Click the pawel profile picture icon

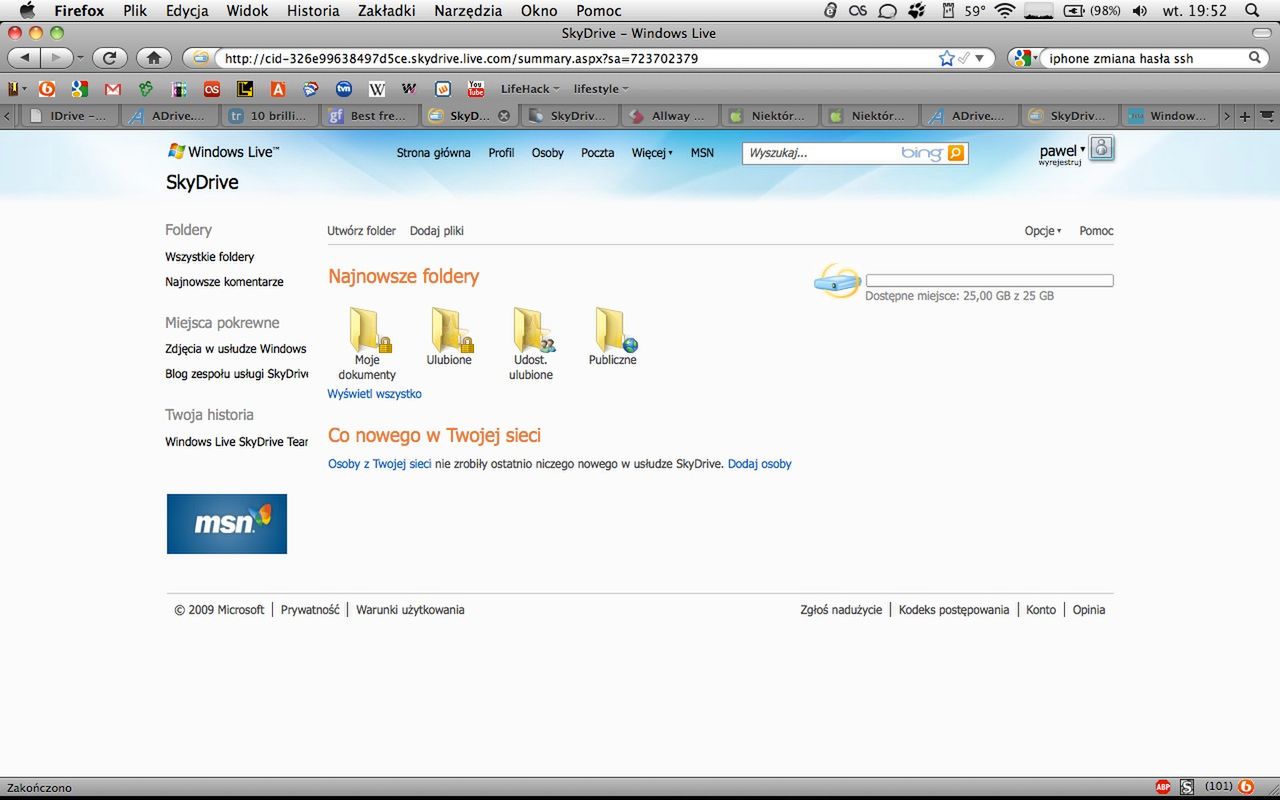pyautogui.click(x=1101, y=149)
